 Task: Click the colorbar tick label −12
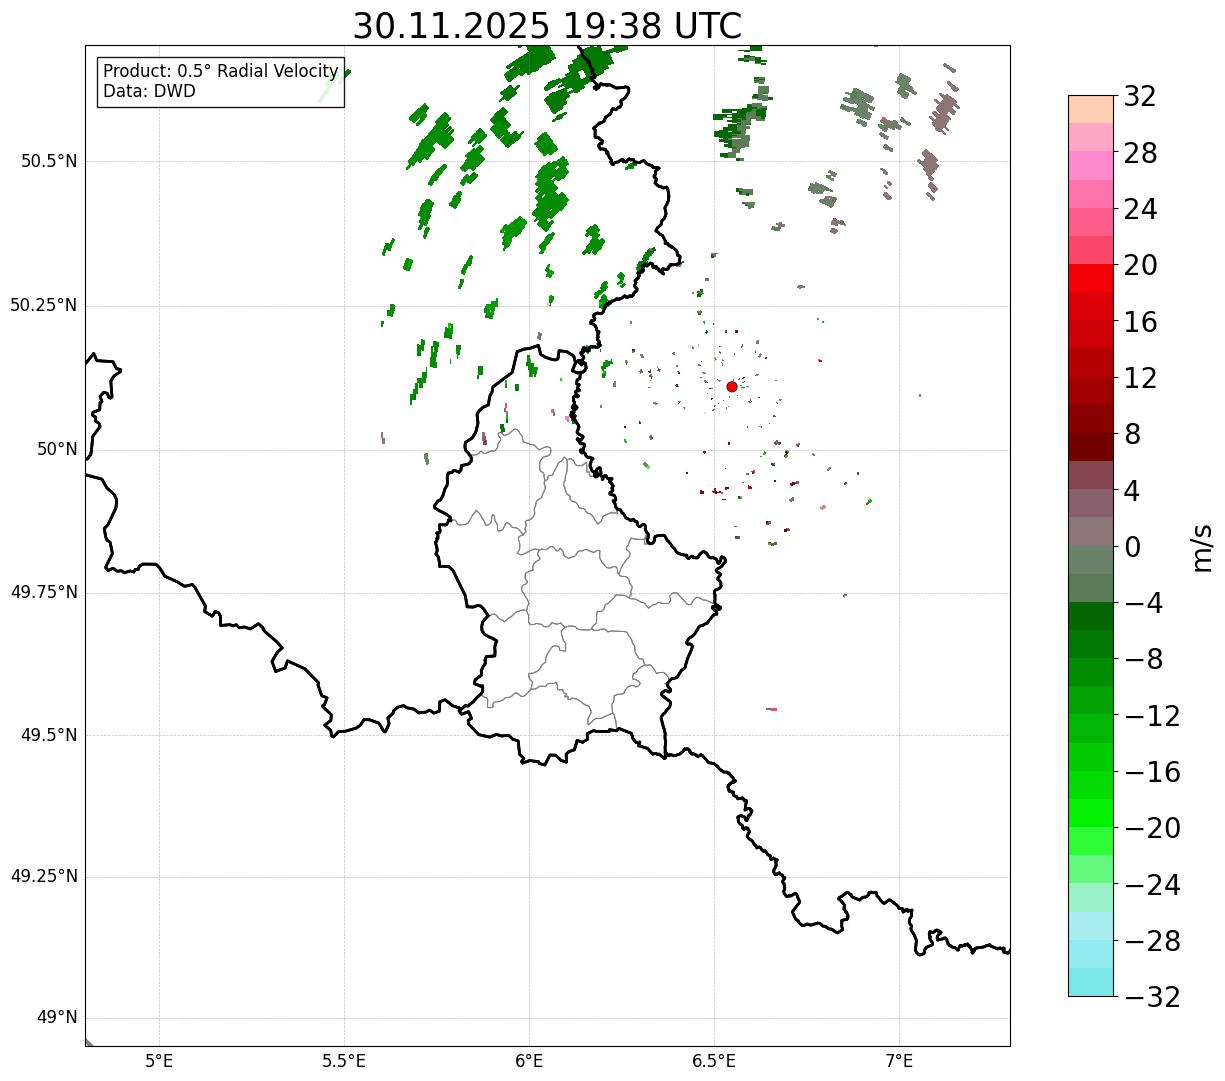tap(1152, 716)
